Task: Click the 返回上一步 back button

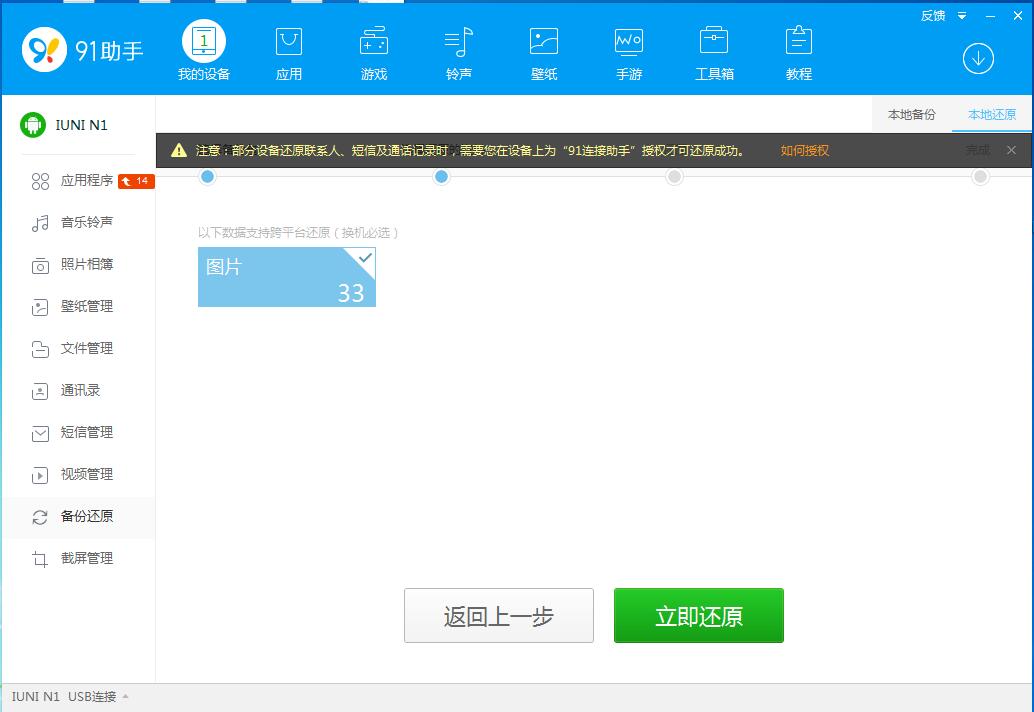Action: [x=498, y=615]
